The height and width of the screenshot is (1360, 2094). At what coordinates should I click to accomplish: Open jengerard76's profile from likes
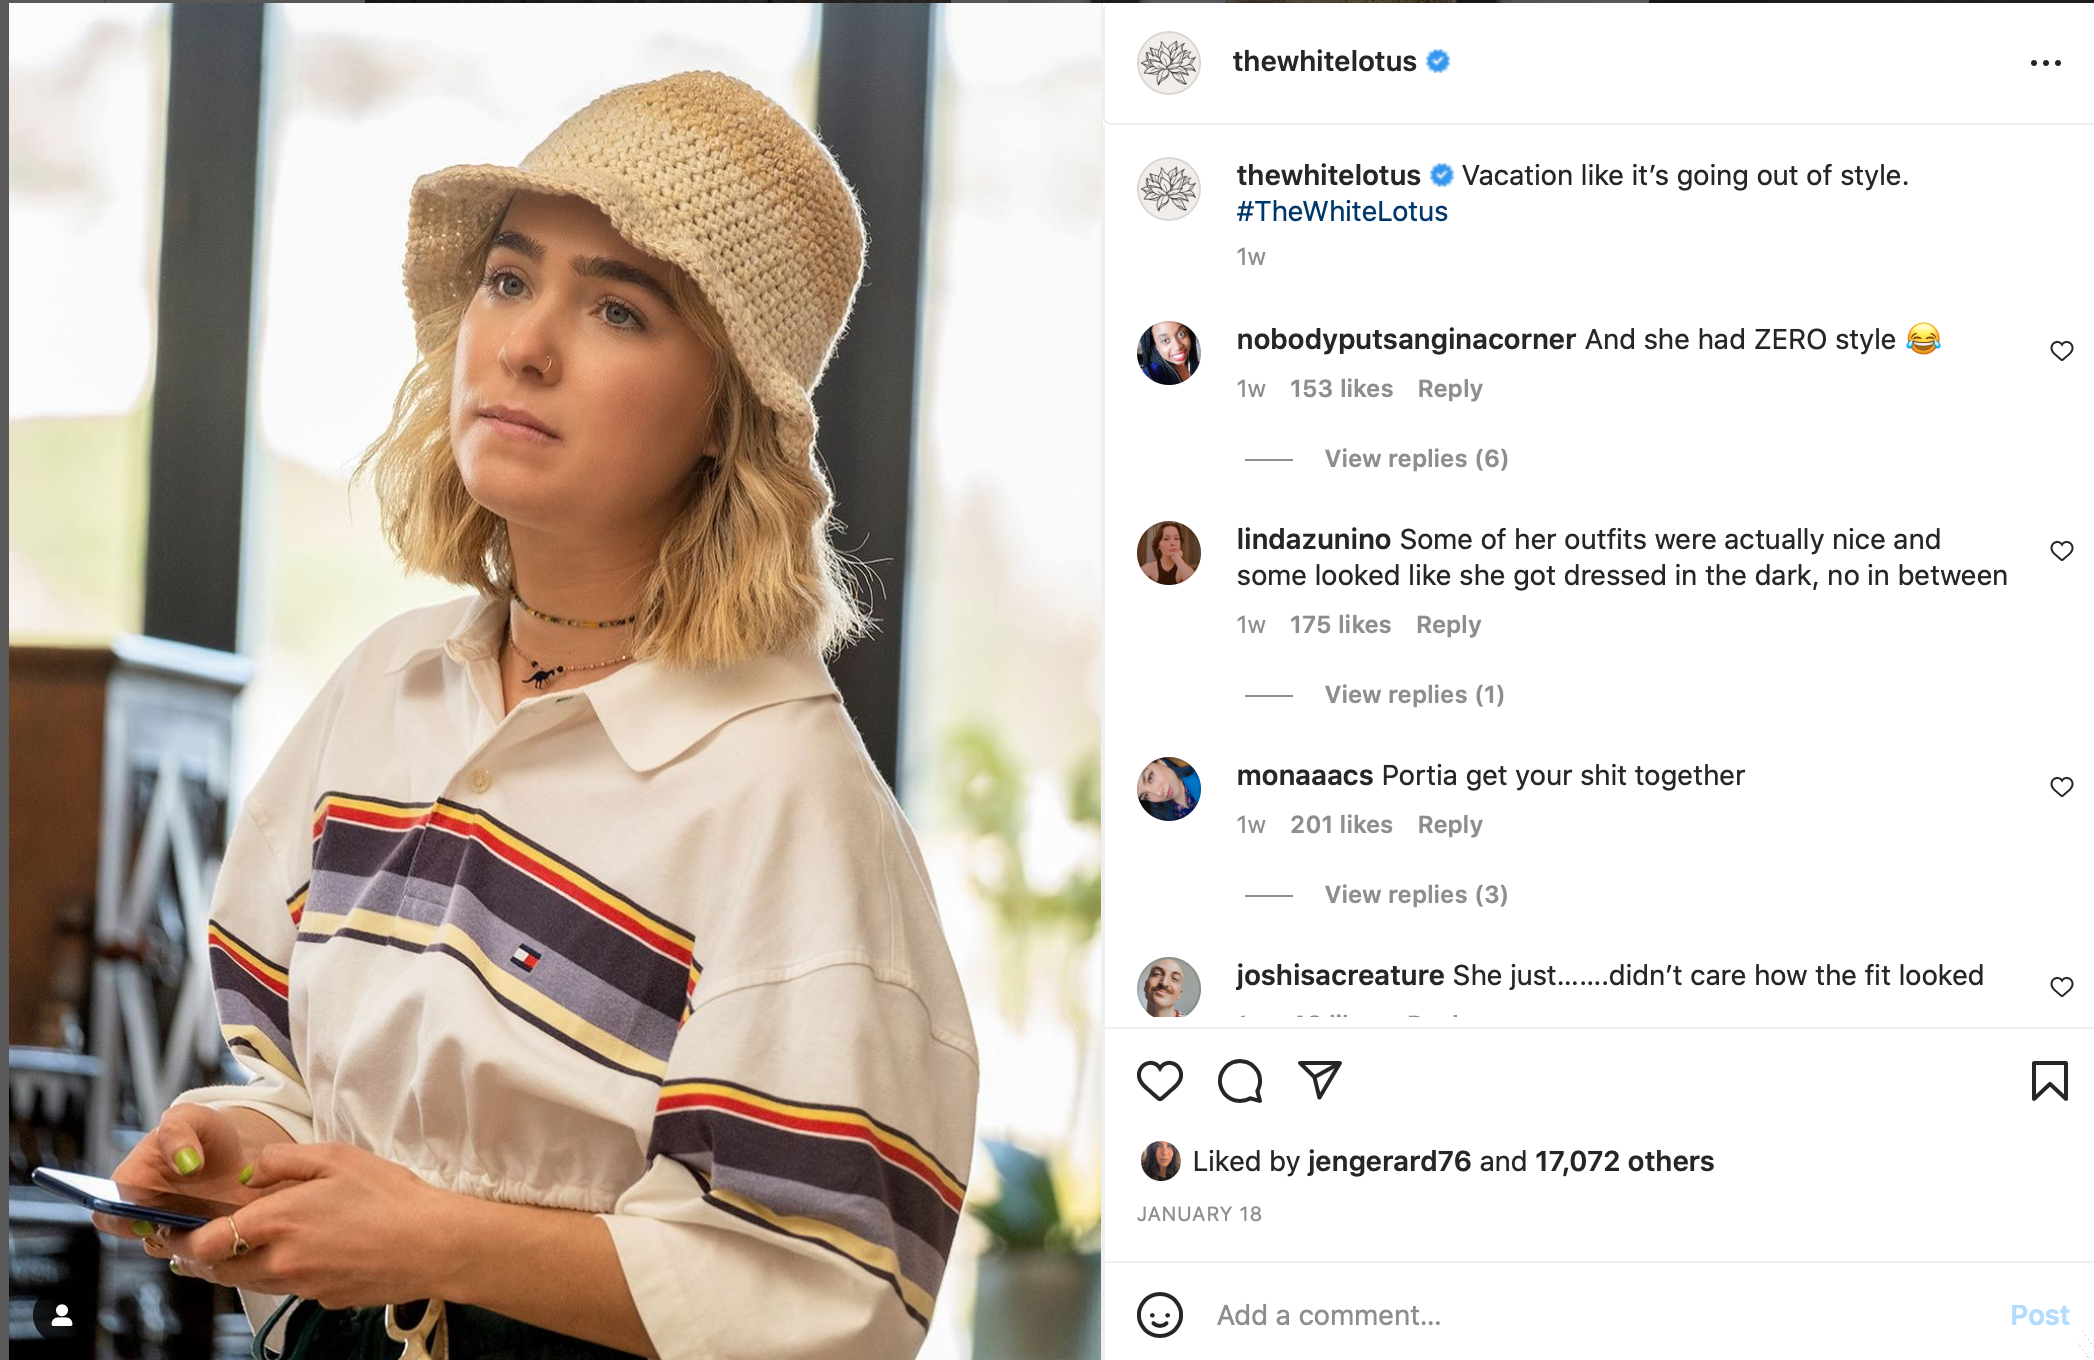[1389, 1161]
